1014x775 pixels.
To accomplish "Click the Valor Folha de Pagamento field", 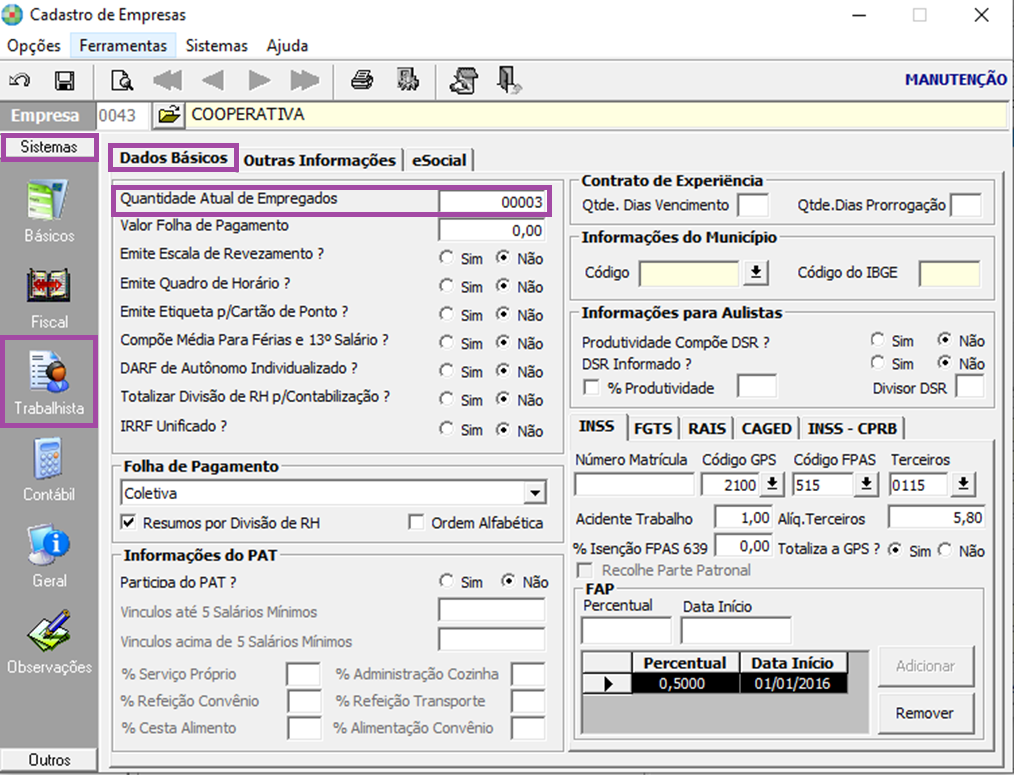I will tap(492, 230).
